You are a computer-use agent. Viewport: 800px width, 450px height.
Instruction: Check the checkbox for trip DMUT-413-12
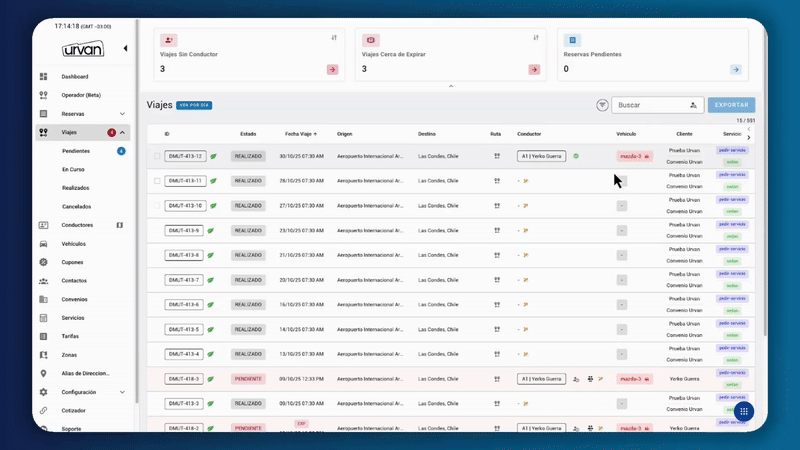[157, 156]
